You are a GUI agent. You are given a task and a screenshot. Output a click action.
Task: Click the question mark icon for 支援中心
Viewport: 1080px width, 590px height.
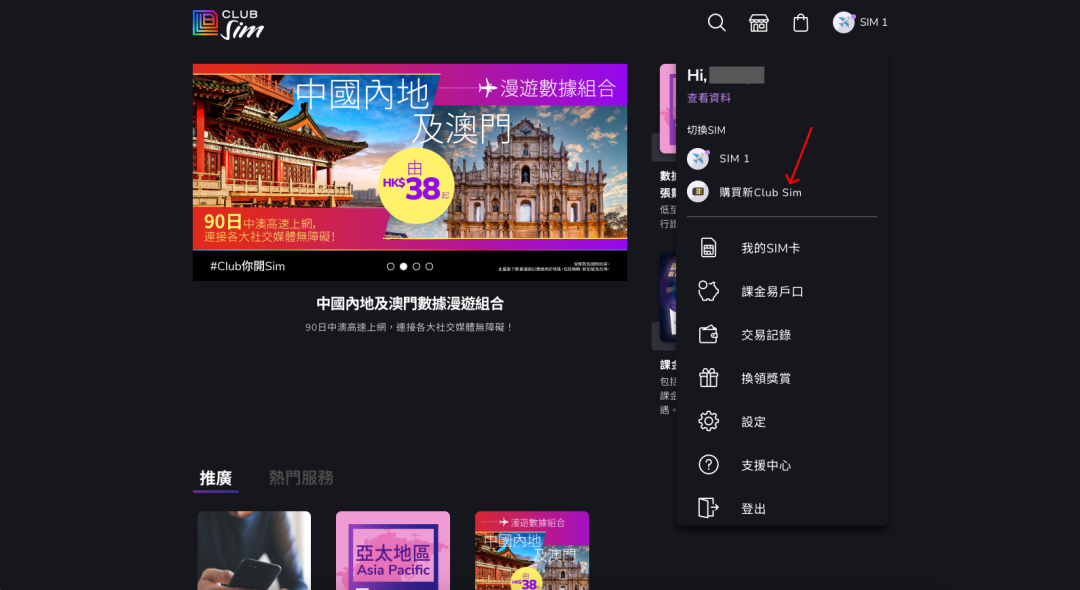[x=709, y=464]
